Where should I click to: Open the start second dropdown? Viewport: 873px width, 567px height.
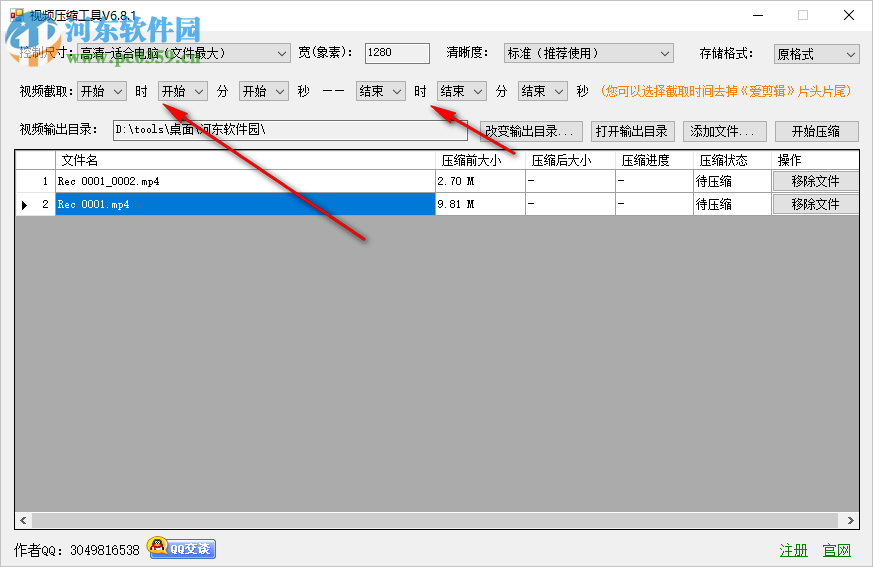tap(264, 91)
